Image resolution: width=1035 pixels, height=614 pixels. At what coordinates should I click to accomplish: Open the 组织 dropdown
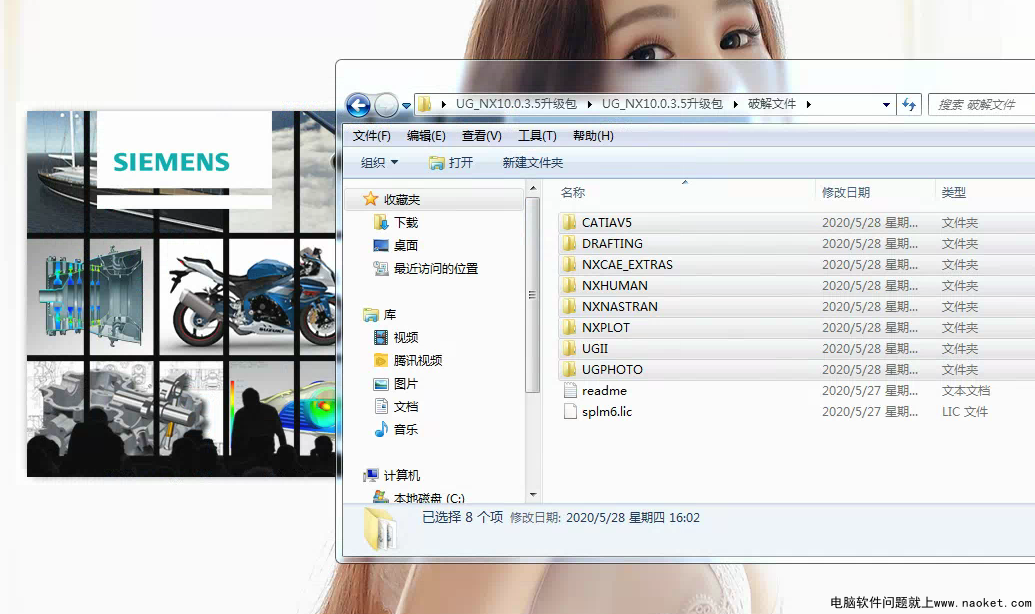pyautogui.click(x=379, y=162)
